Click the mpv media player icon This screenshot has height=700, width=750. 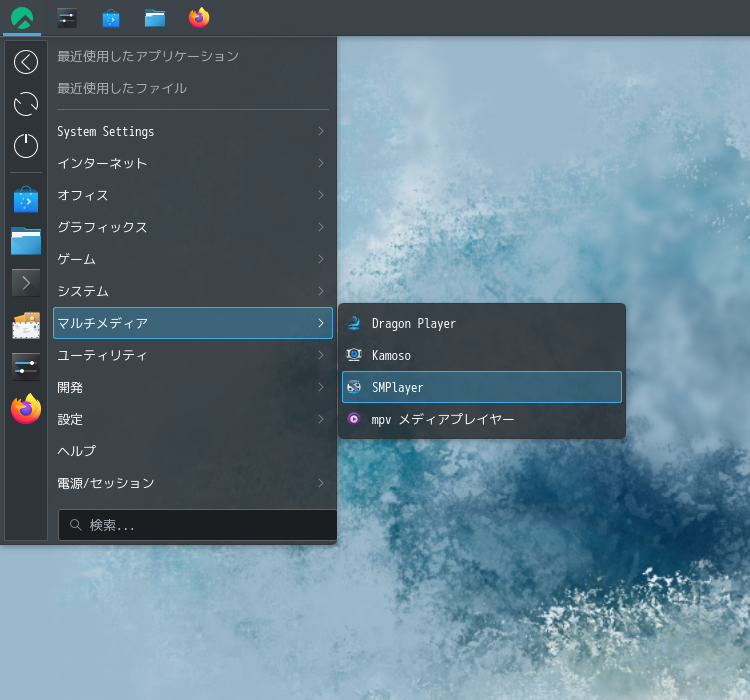(x=354, y=419)
